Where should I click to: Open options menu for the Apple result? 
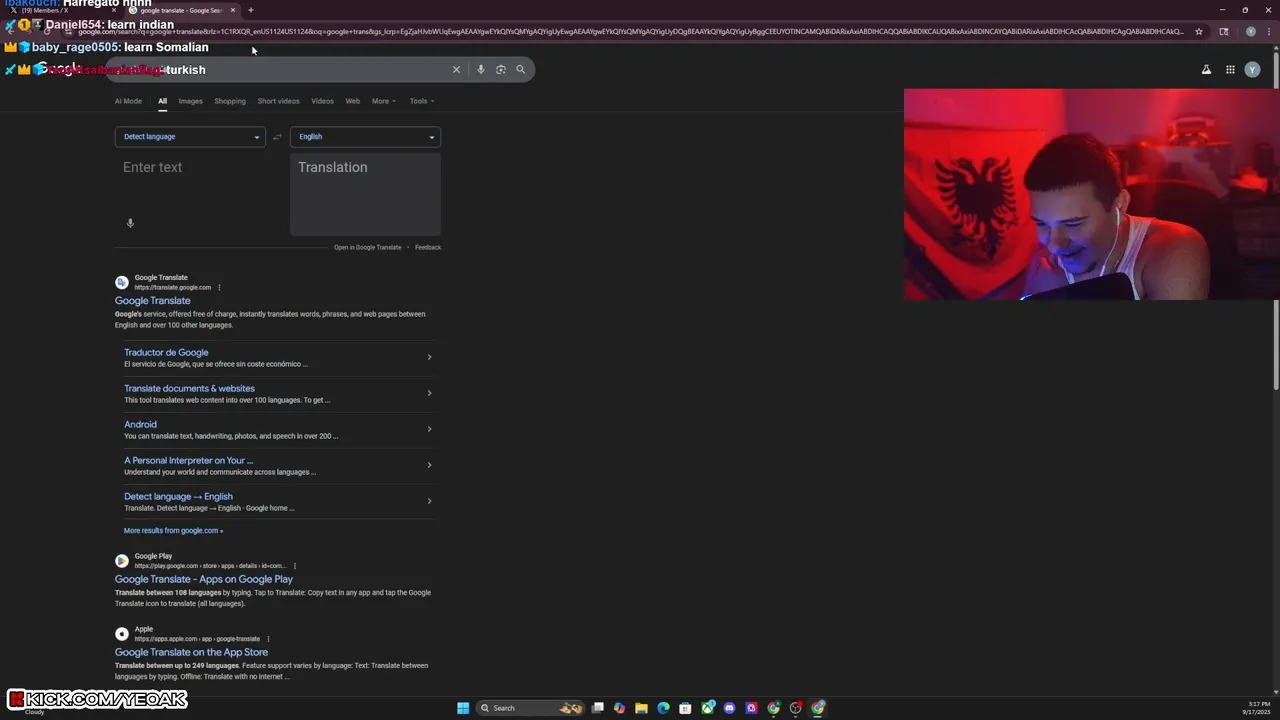pyautogui.click(x=268, y=639)
